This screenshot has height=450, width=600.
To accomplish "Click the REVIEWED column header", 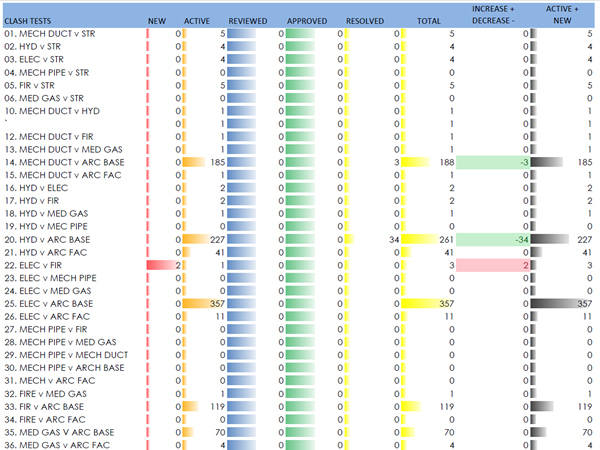I will click(x=248, y=20).
